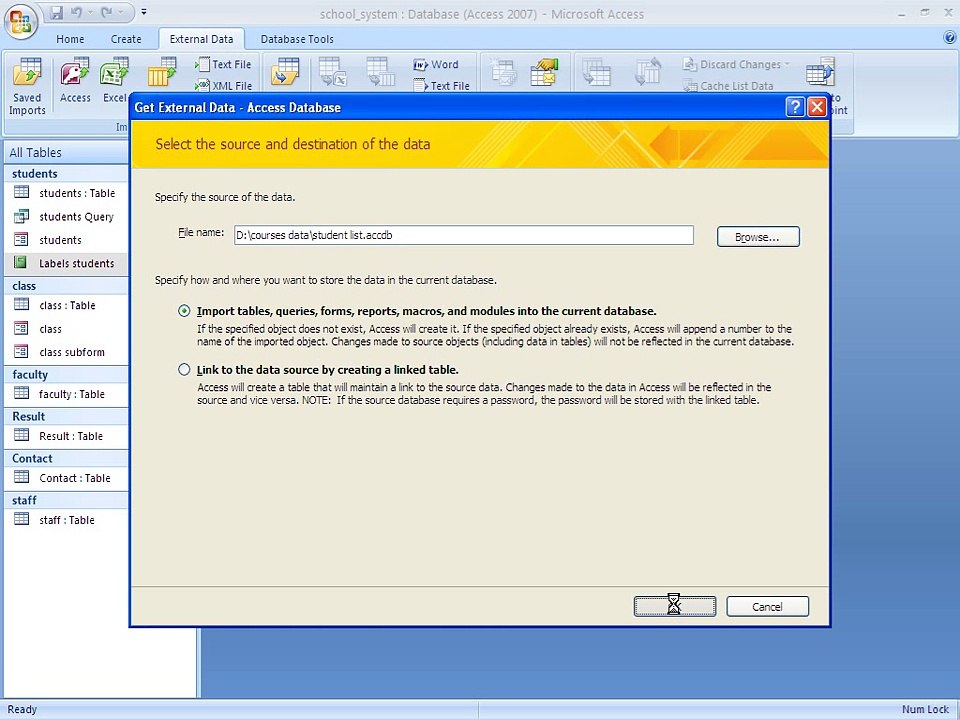
Task: Open Saved Imports in ribbon
Action: 27,86
